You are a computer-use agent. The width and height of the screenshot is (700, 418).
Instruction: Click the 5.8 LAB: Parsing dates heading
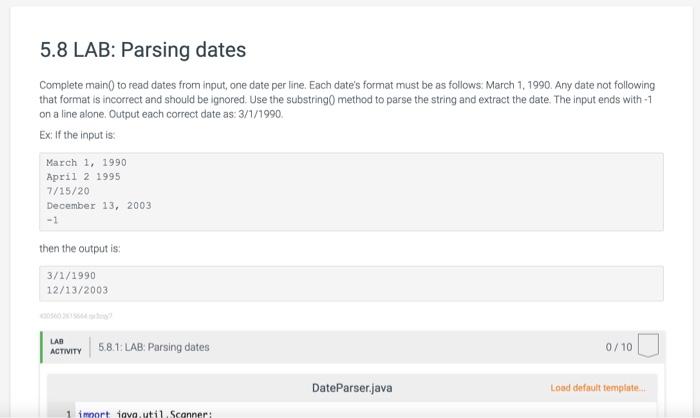[x=143, y=50]
